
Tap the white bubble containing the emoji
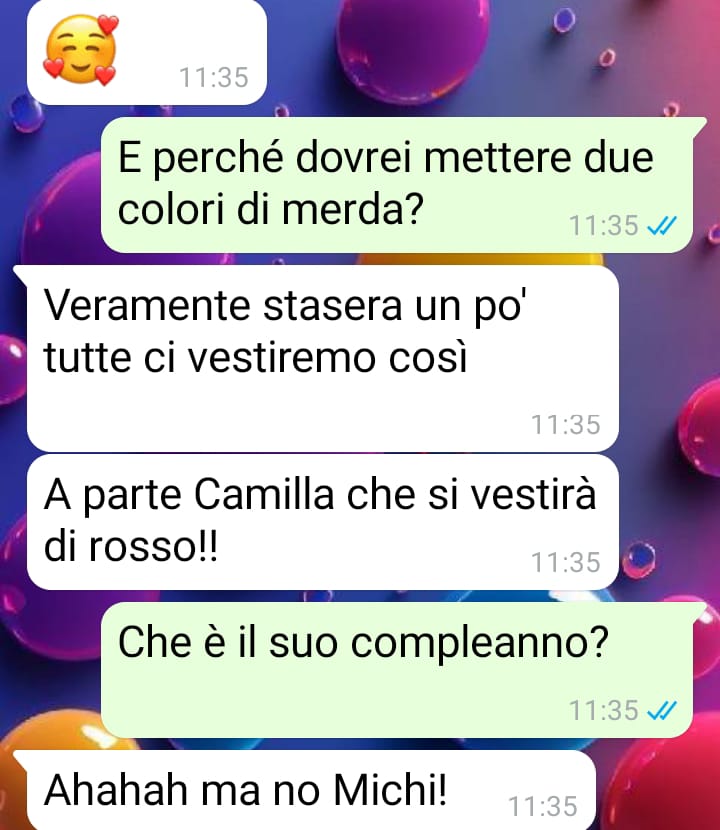click(147, 52)
